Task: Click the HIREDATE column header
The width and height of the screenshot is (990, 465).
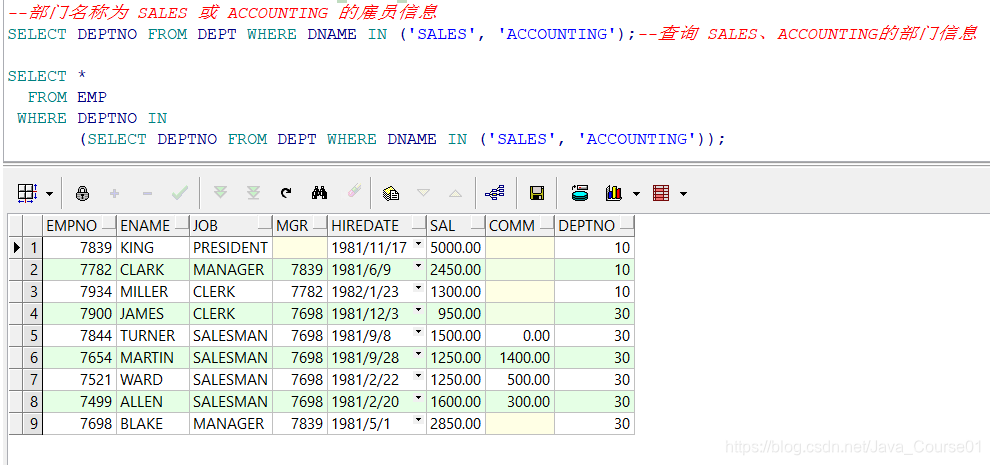Action: [x=378, y=226]
